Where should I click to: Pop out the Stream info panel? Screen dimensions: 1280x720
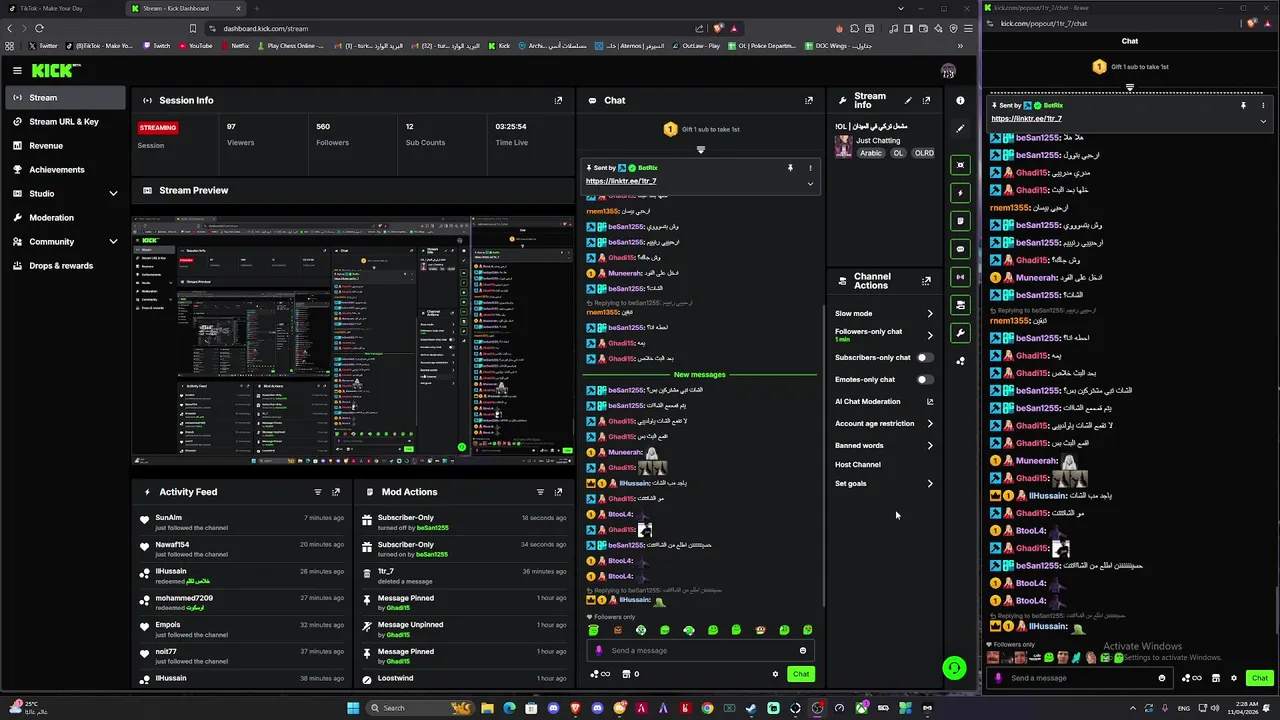926,100
